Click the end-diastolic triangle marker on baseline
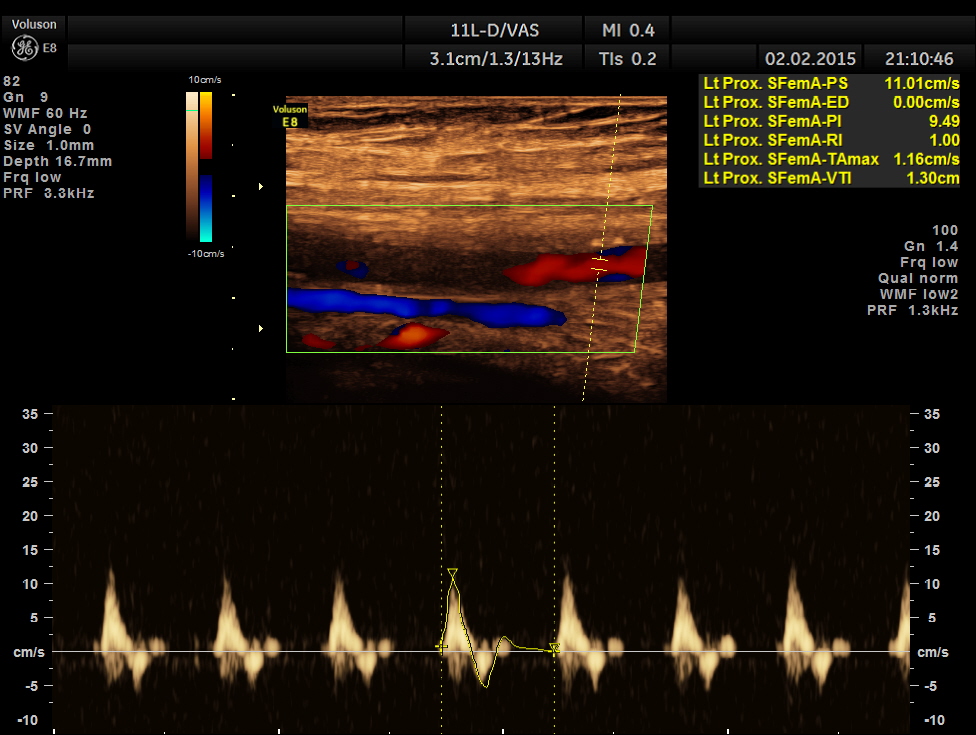976x735 pixels. (x=555, y=649)
